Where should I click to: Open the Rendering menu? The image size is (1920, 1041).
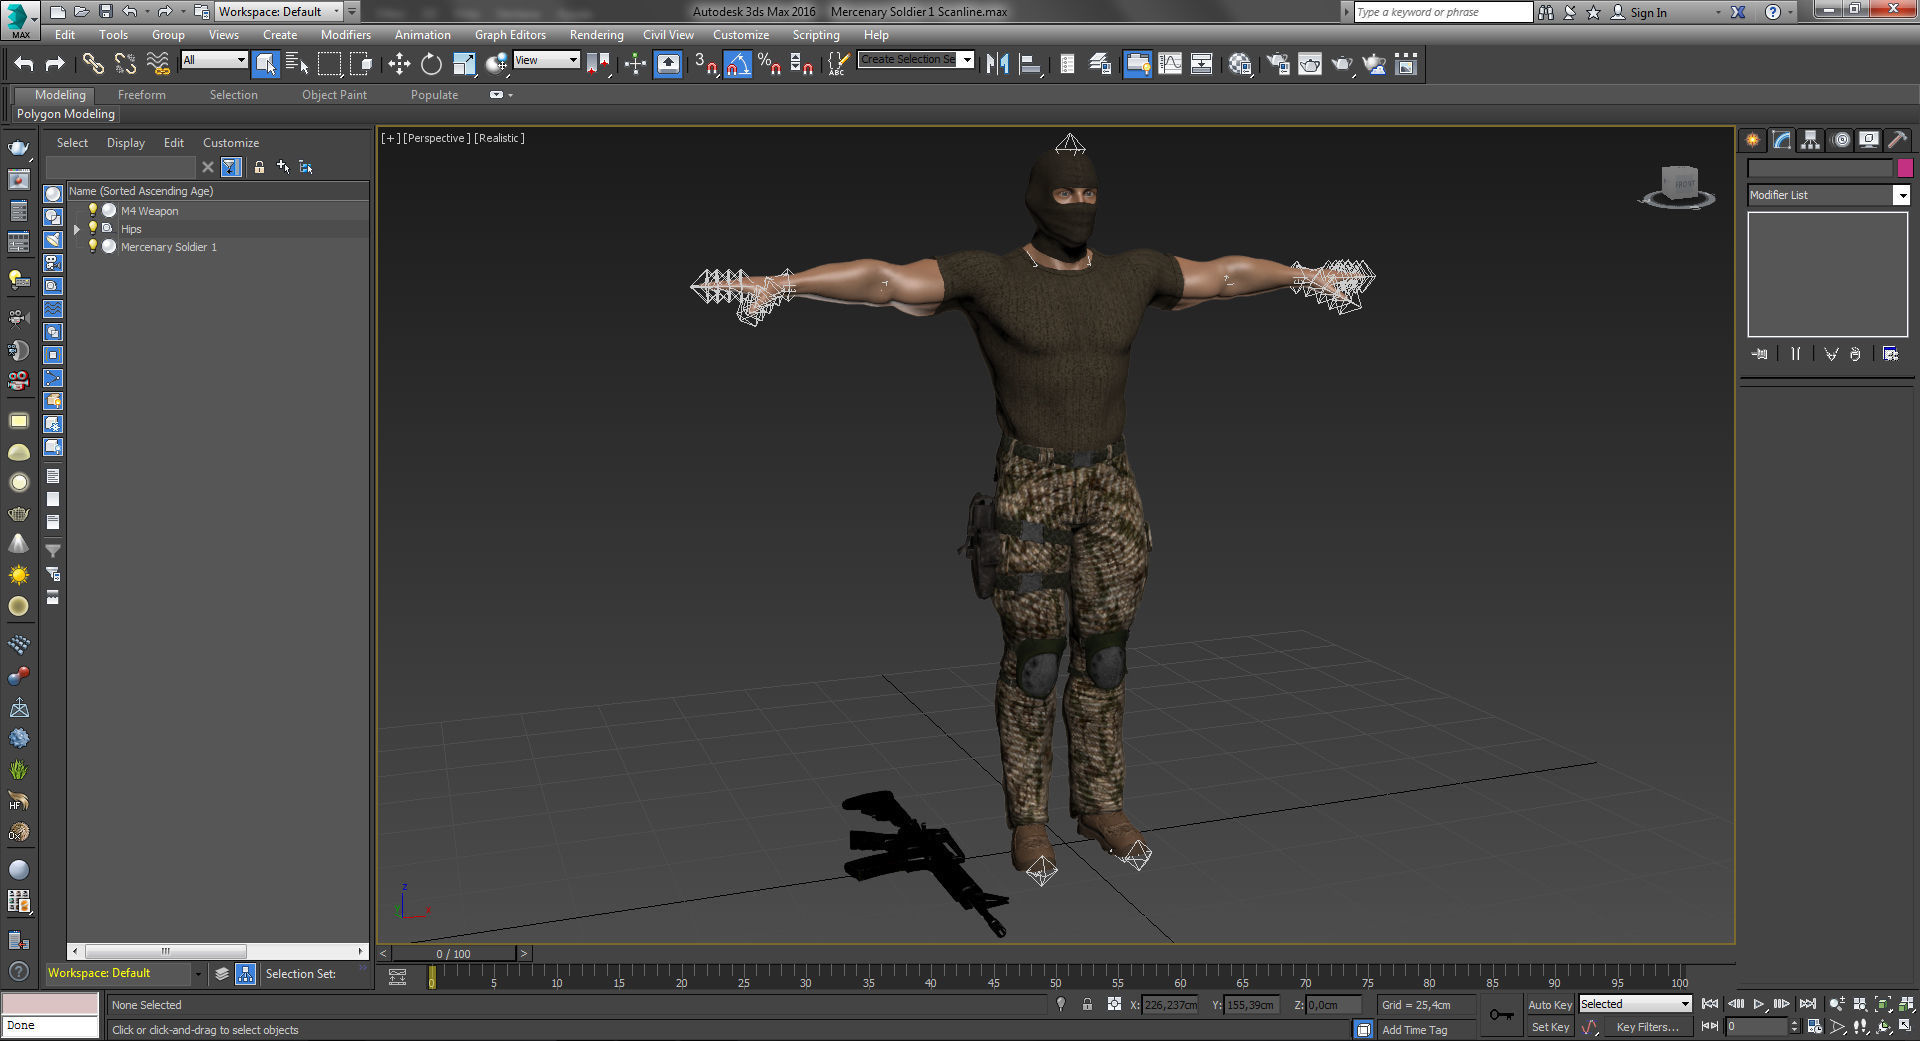pyautogui.click(x=596, y=34)
